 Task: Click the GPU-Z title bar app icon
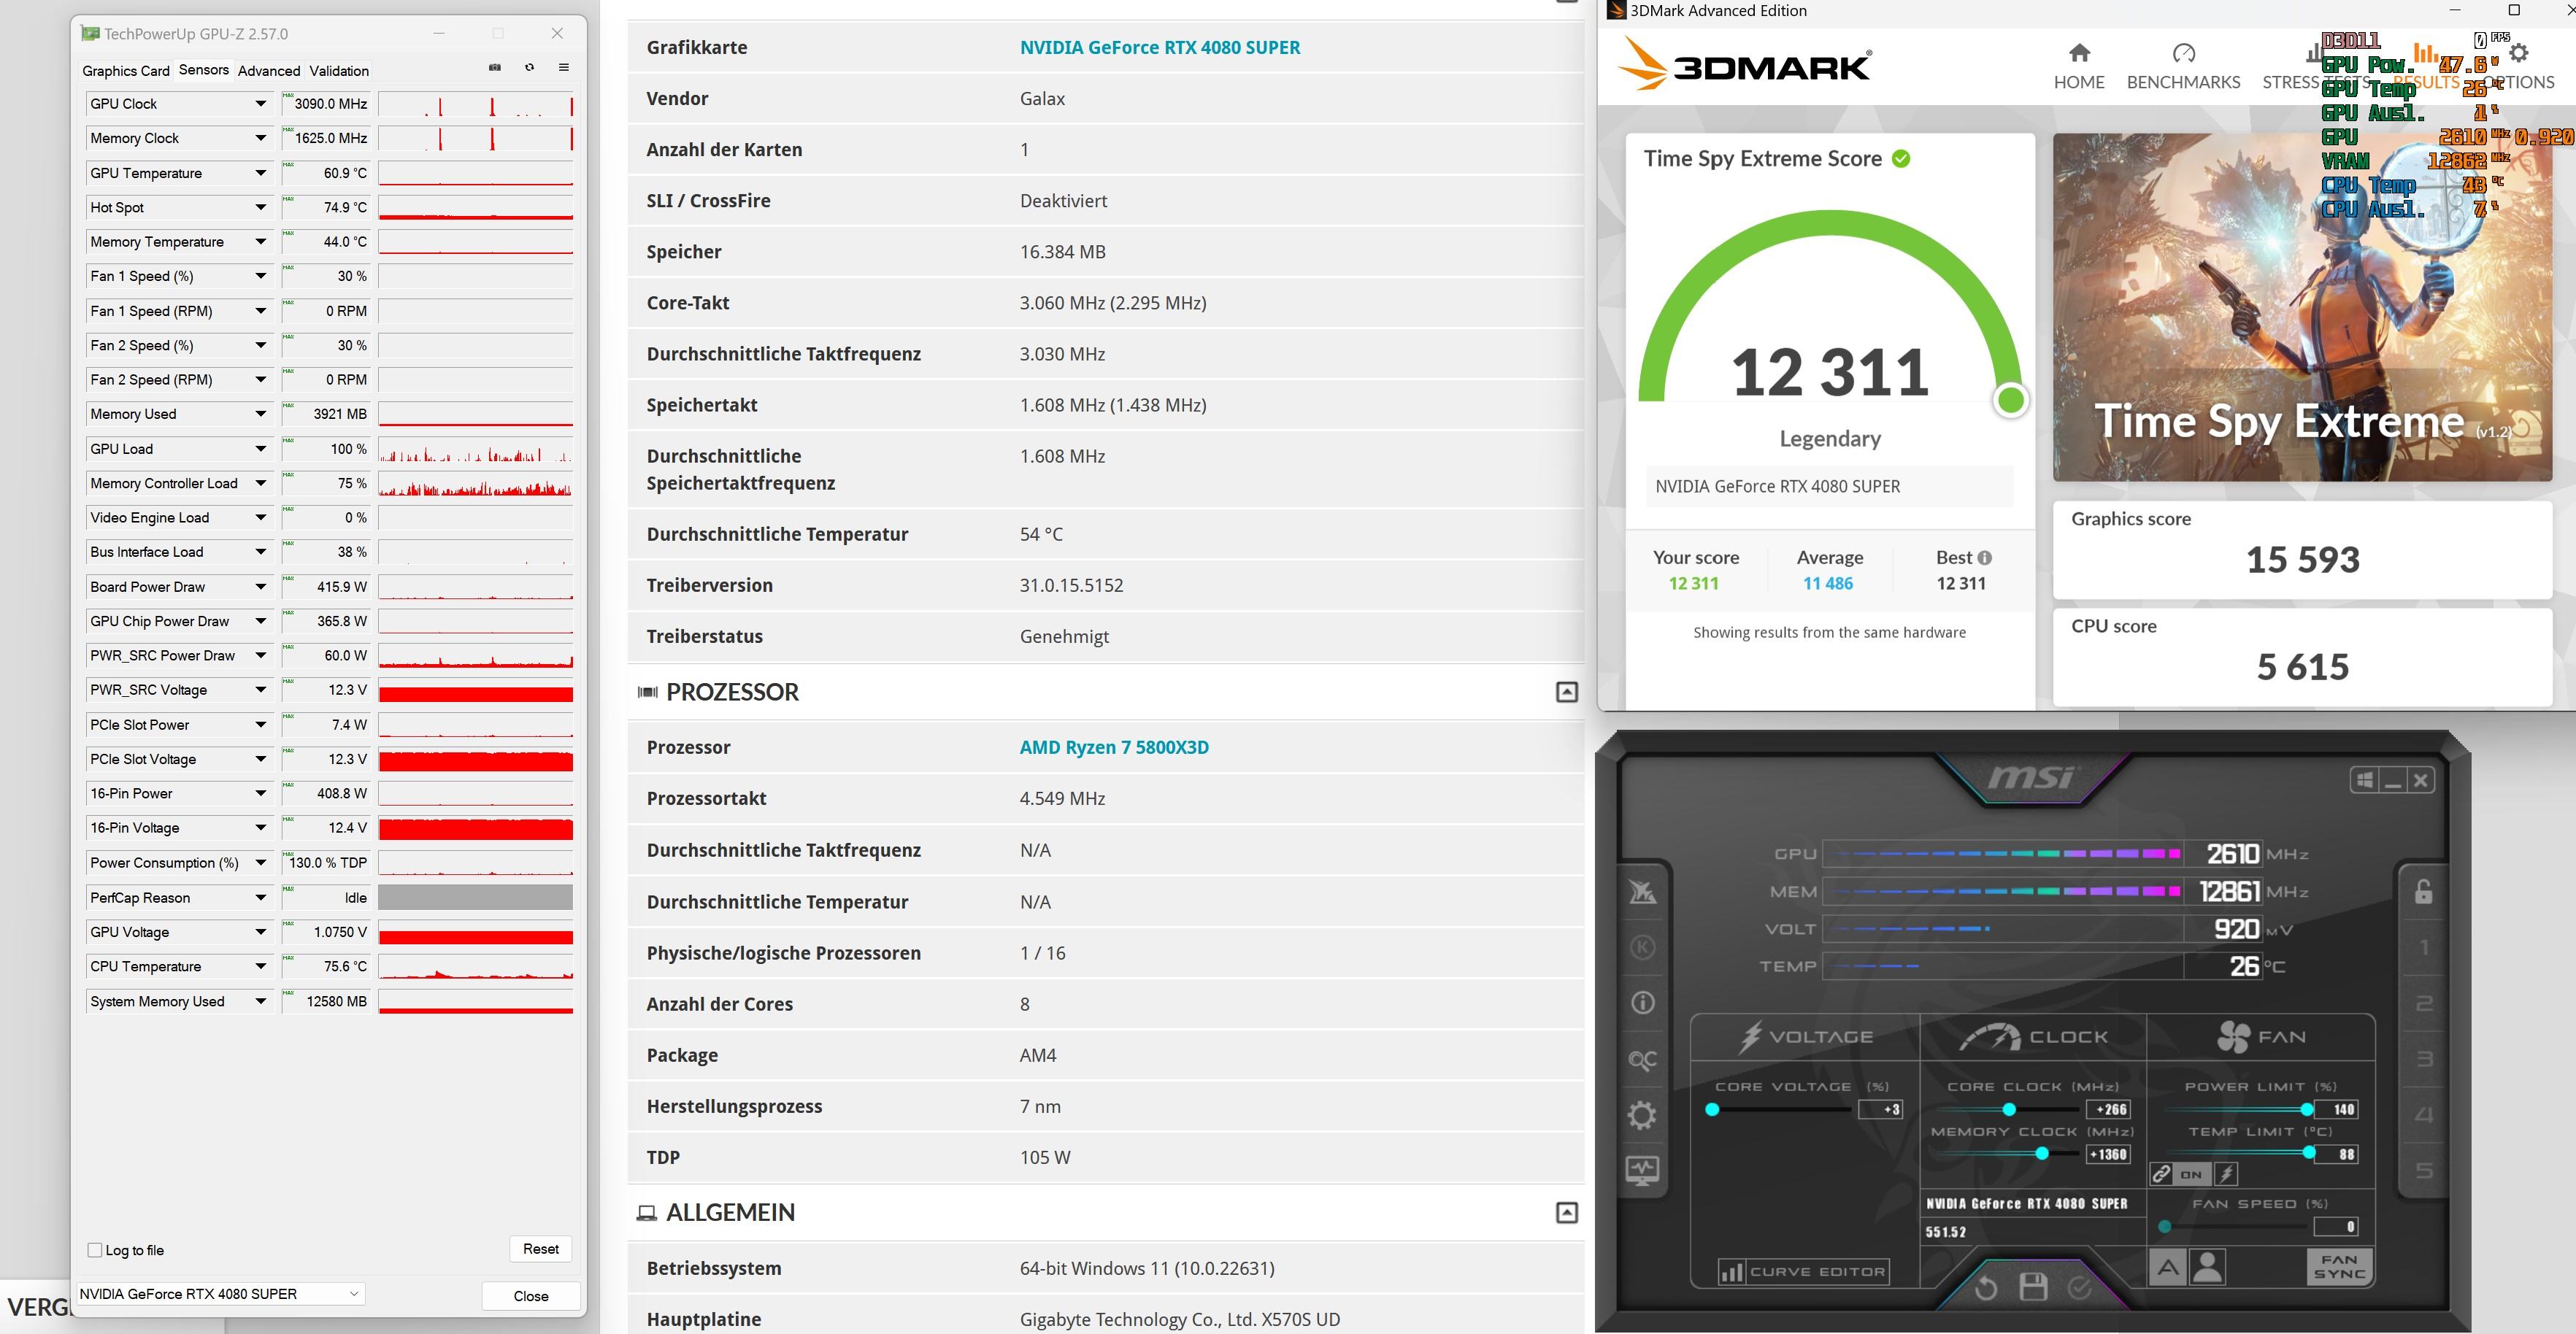90,33
